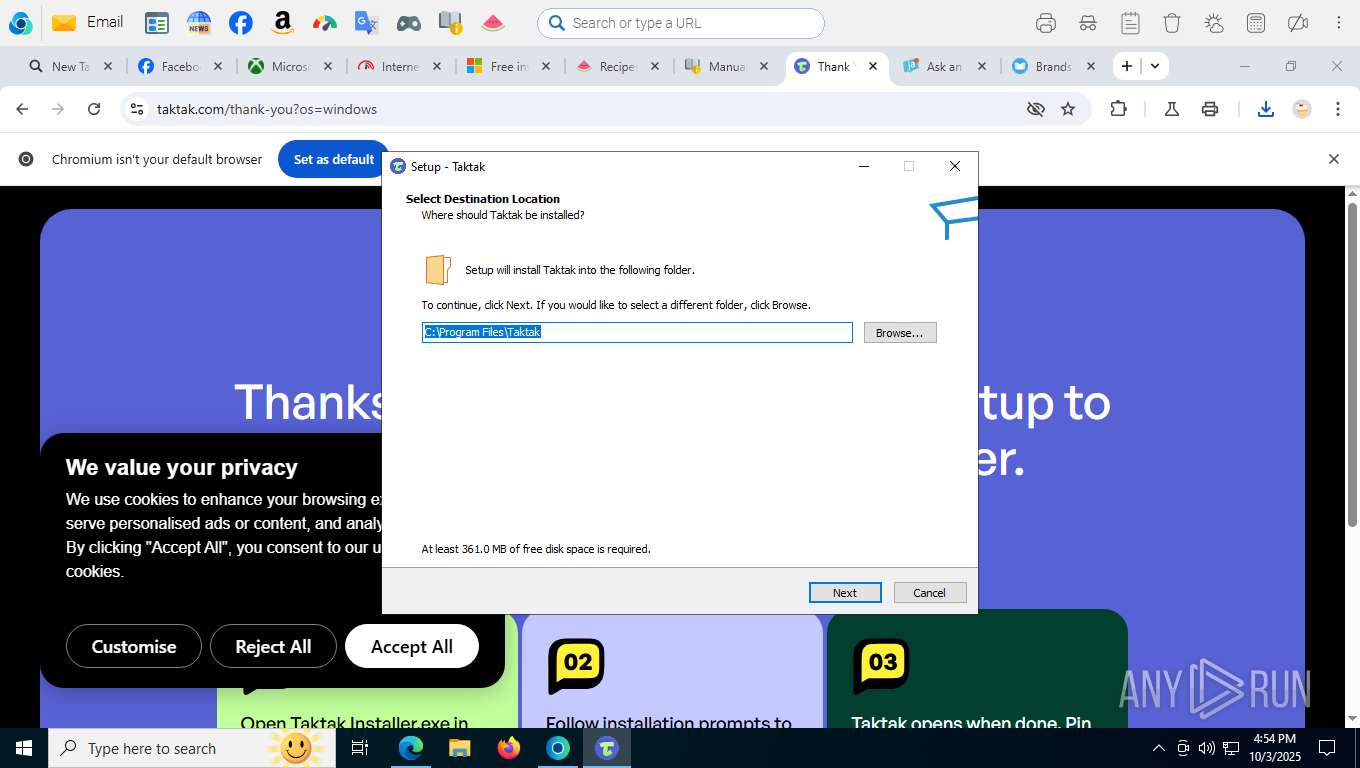Open Task View on the taskbar

tap(361, 748)
